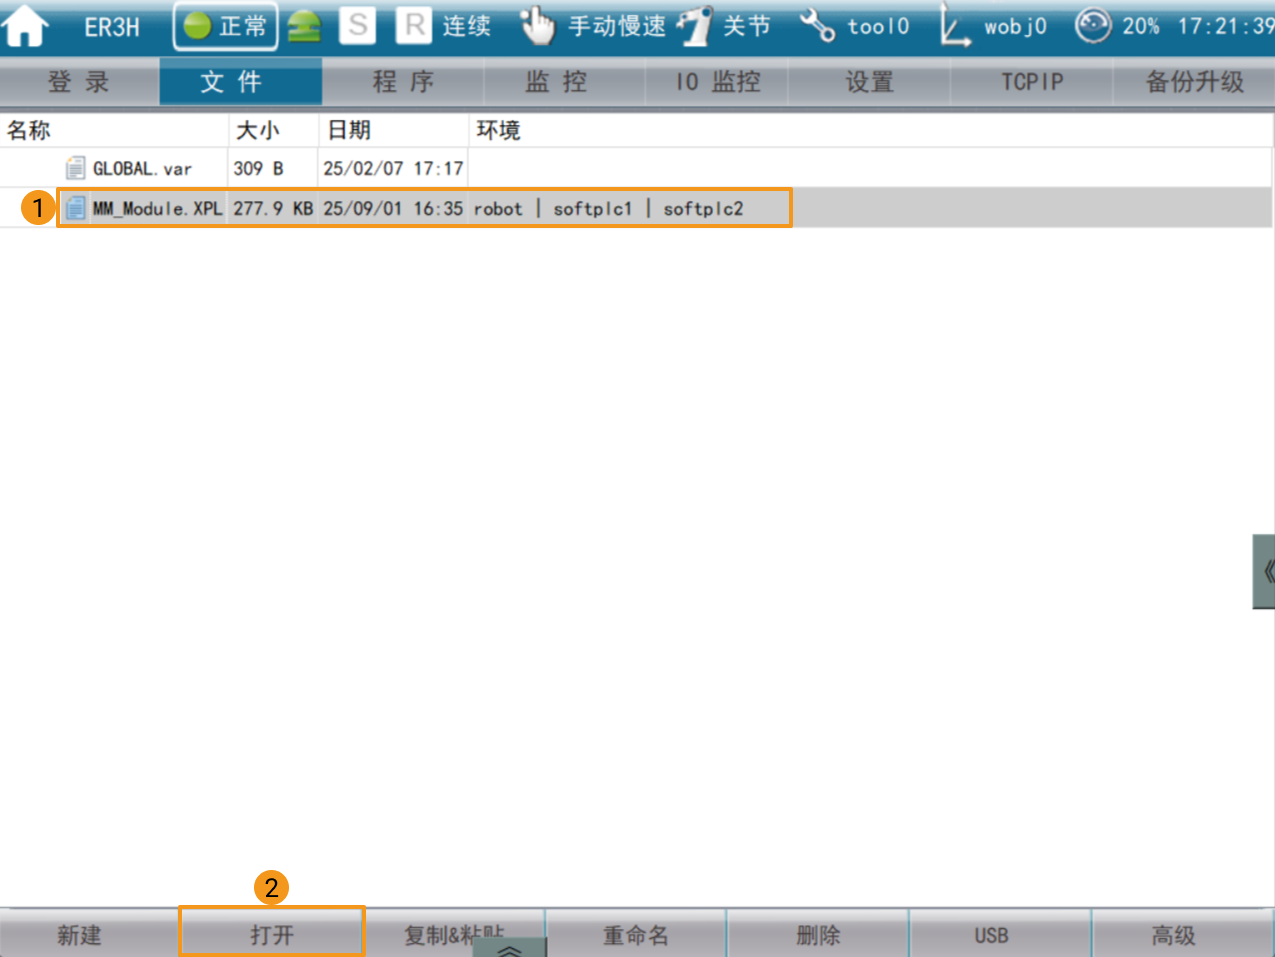
Task: Select the GLOBAL.var file name
Action: tap(142, 169)
